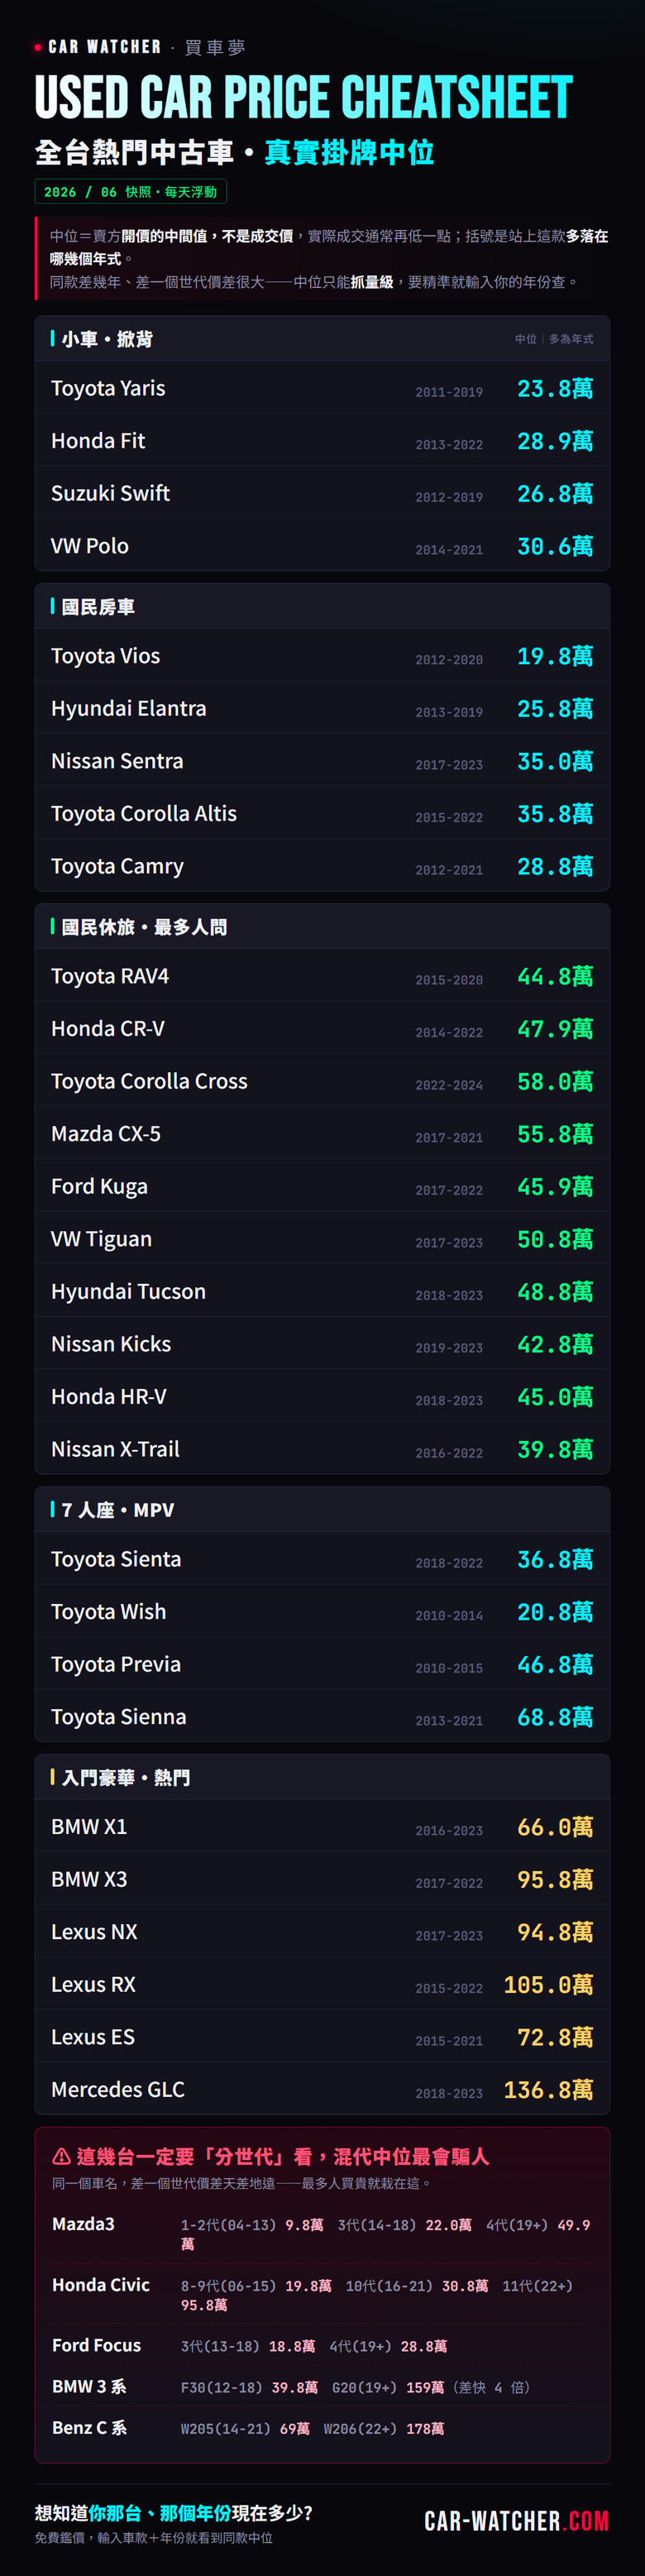Select the Toyota Sienna row

coord(322,1717)
